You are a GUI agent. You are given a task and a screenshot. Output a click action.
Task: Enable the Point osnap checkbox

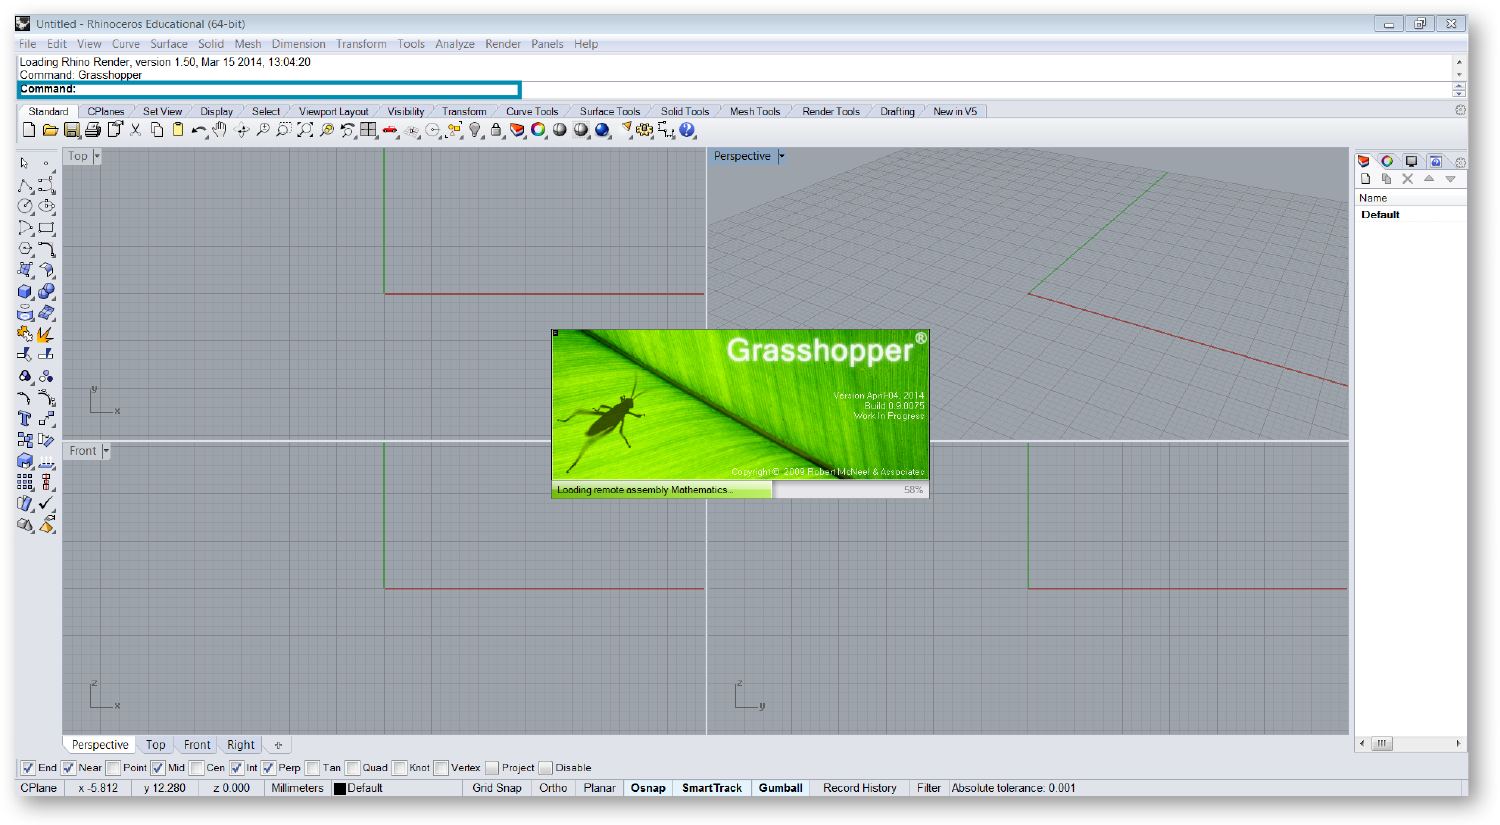114,768
